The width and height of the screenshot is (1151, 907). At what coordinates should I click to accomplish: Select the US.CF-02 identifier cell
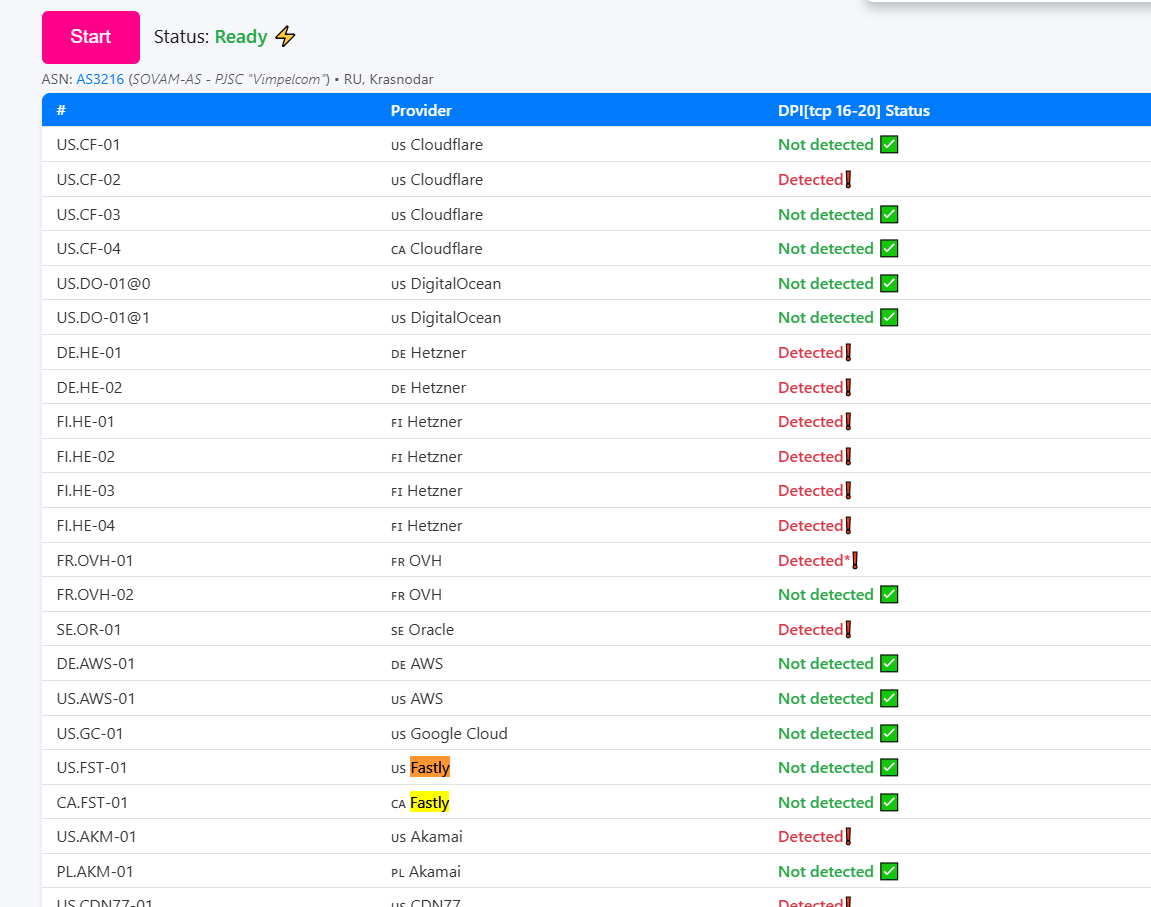click(88, 180)
